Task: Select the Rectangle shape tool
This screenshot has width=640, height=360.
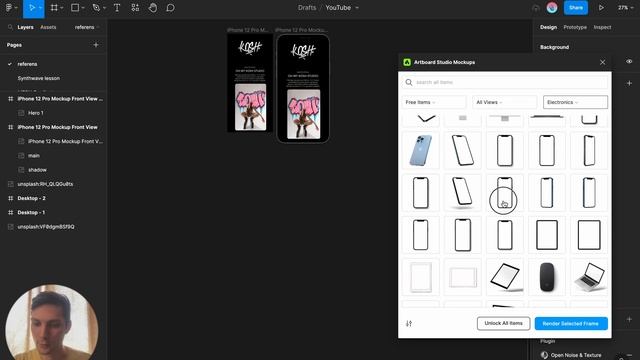Action: [x=75, y=8]
